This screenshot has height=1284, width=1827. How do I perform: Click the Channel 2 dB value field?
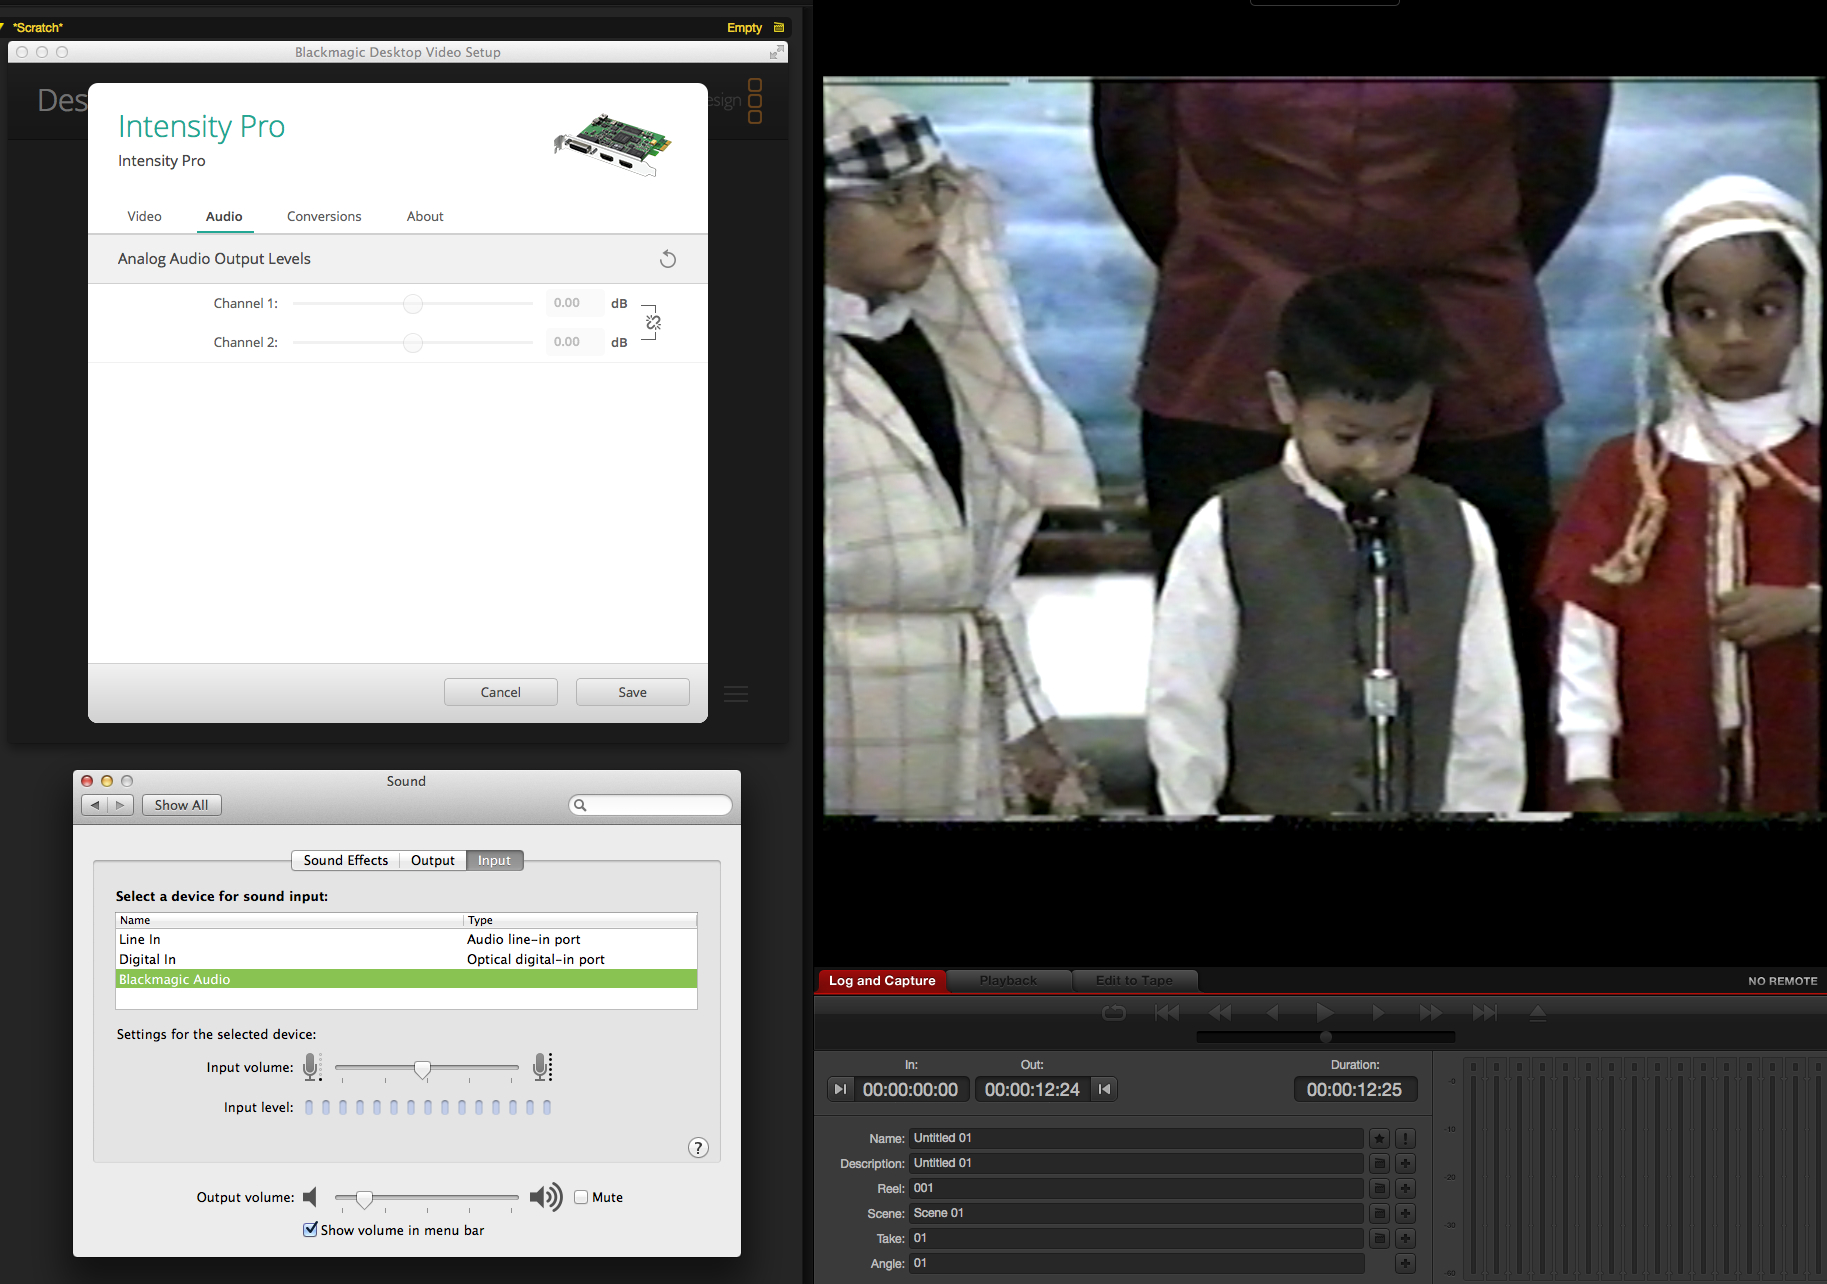[x=574, y=342]
